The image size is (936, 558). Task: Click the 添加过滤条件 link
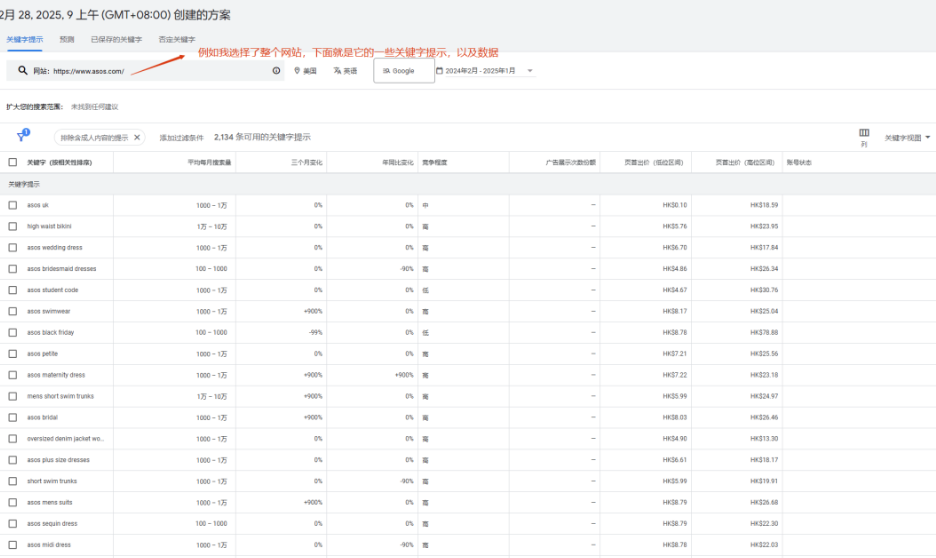coord(181,137)
